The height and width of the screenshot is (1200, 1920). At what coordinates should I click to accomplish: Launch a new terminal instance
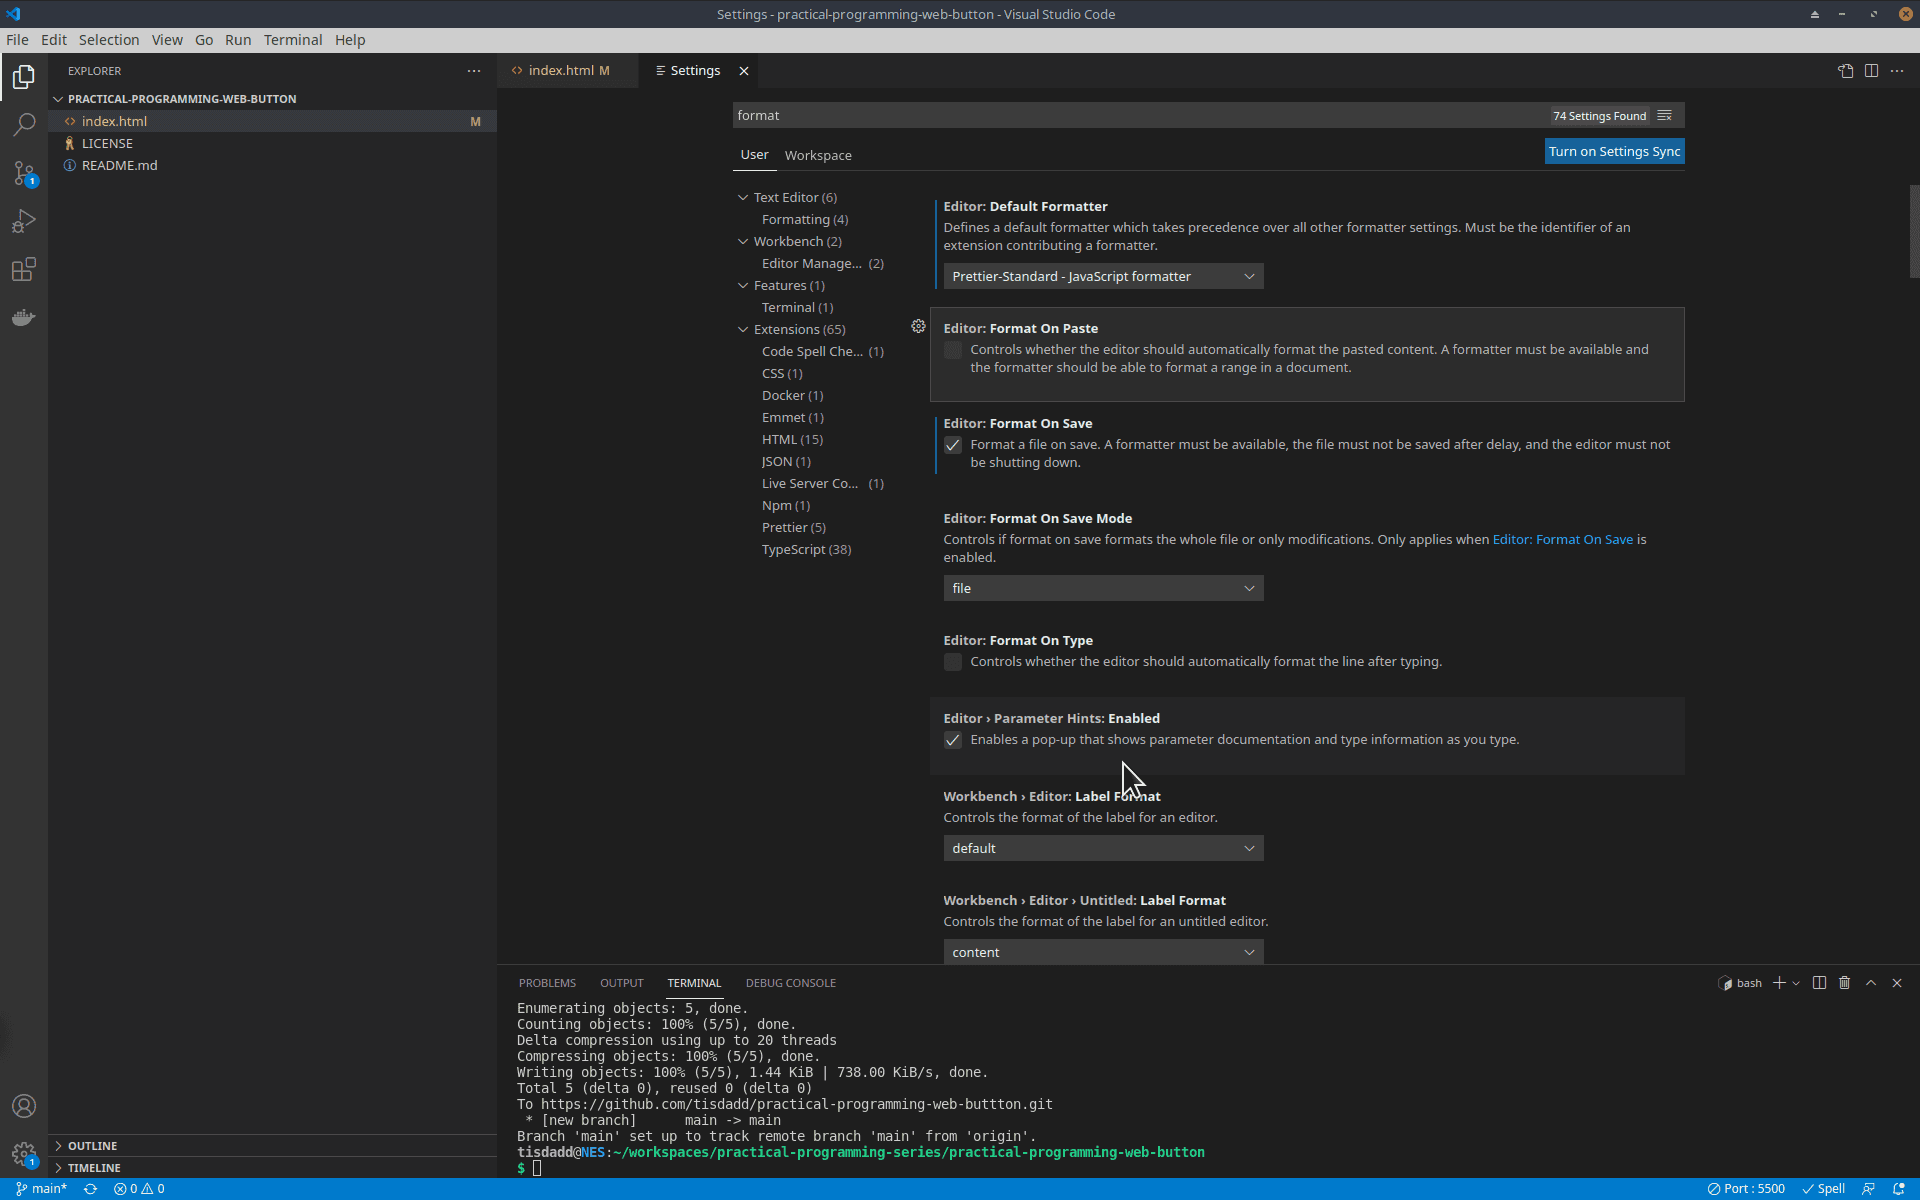point(1779,983)
